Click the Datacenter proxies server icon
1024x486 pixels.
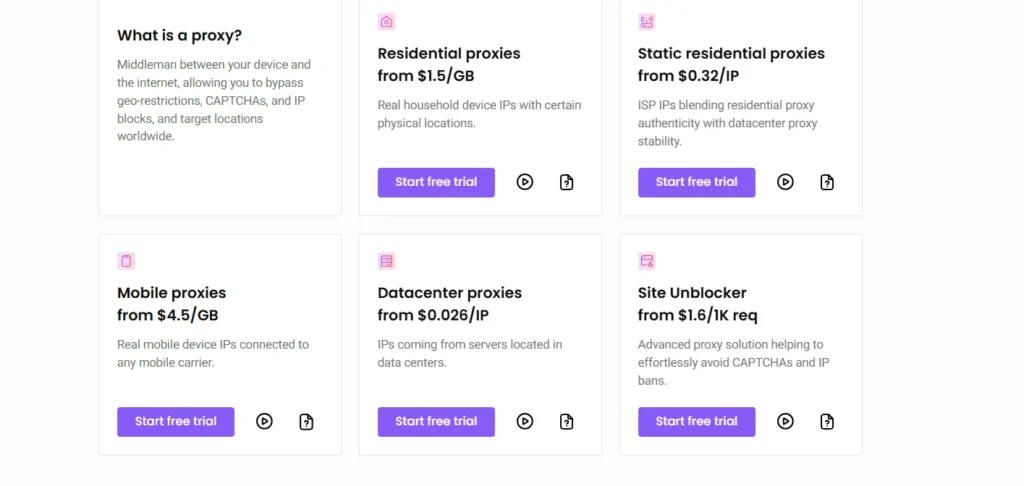pyautogui.click(x=387, y=261)
